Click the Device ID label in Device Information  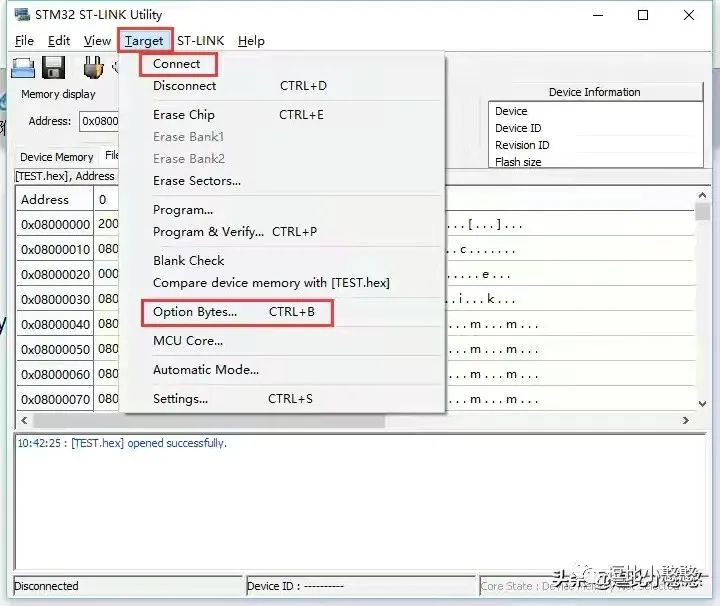[x=518, y=128]
